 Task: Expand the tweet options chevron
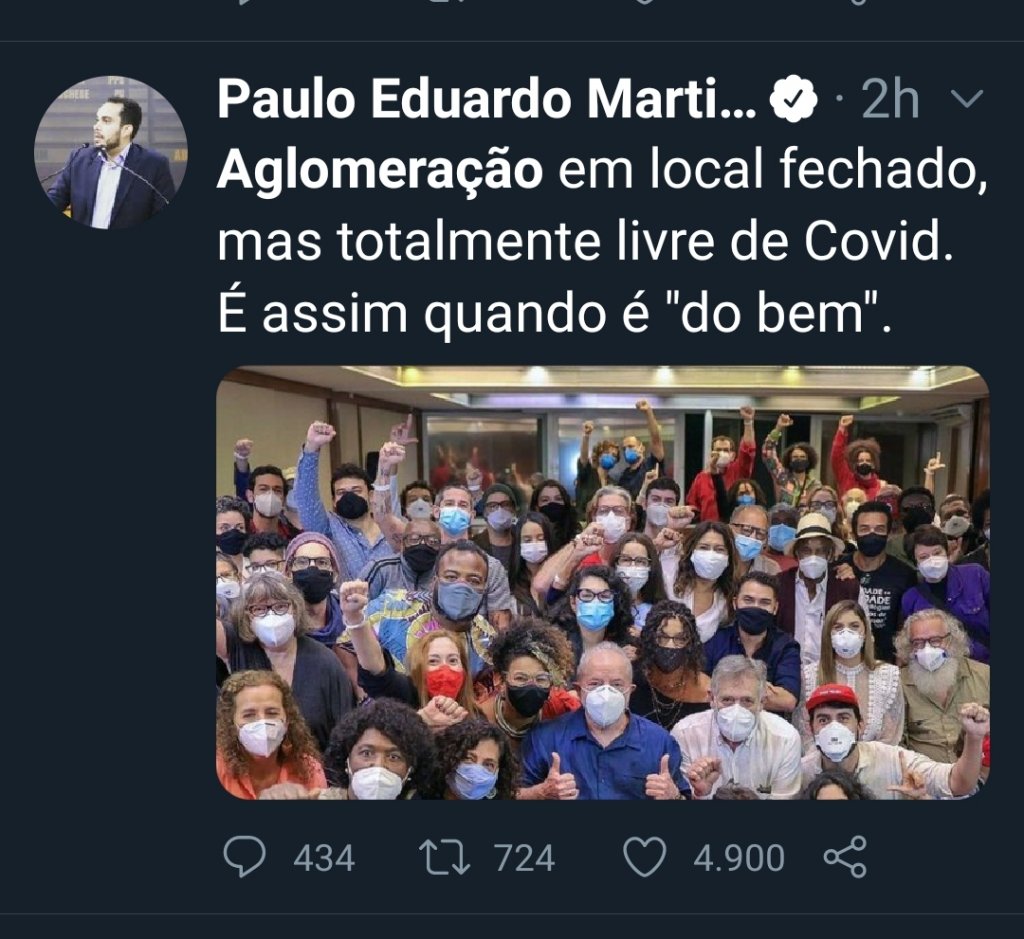(967, 99)
